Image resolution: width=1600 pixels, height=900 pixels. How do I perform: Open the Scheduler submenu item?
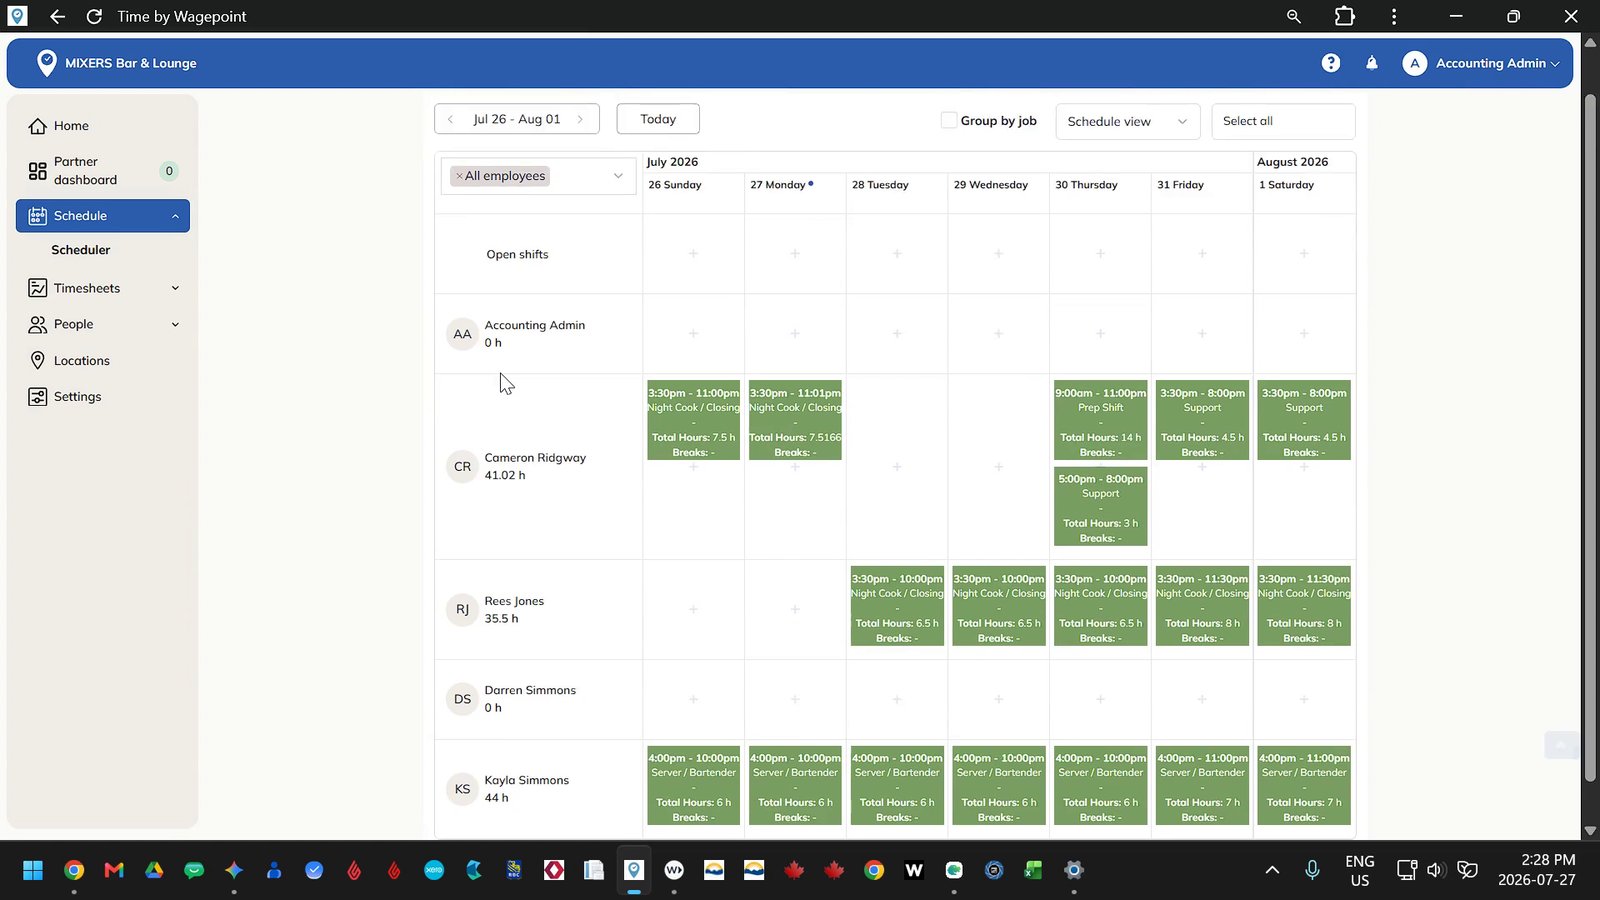click(x=81, y=250)
